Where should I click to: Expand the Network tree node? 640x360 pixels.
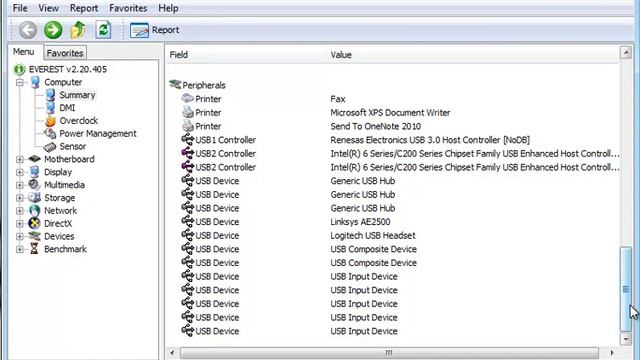pyautogui.click(x=20, y=211)
